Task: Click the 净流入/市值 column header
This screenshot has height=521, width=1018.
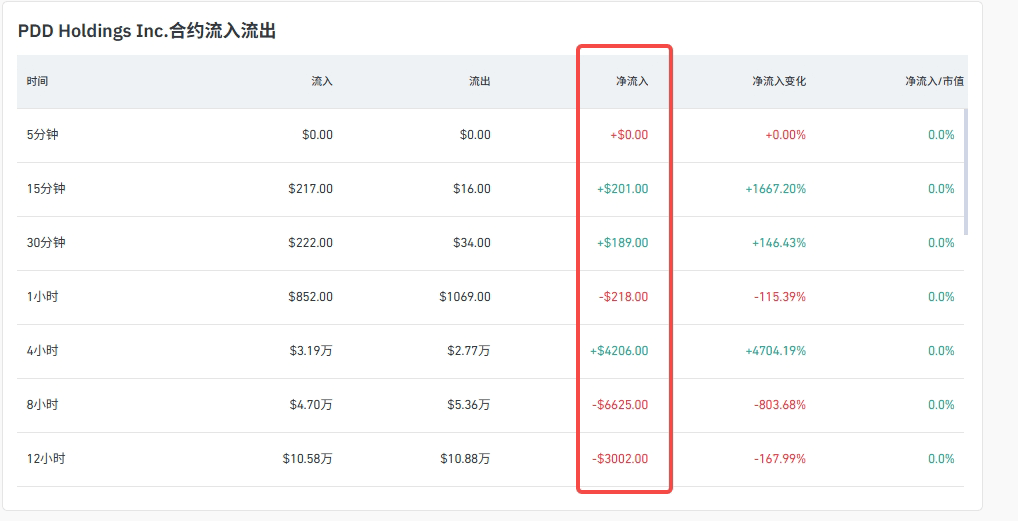Action: tap(935, 81)
